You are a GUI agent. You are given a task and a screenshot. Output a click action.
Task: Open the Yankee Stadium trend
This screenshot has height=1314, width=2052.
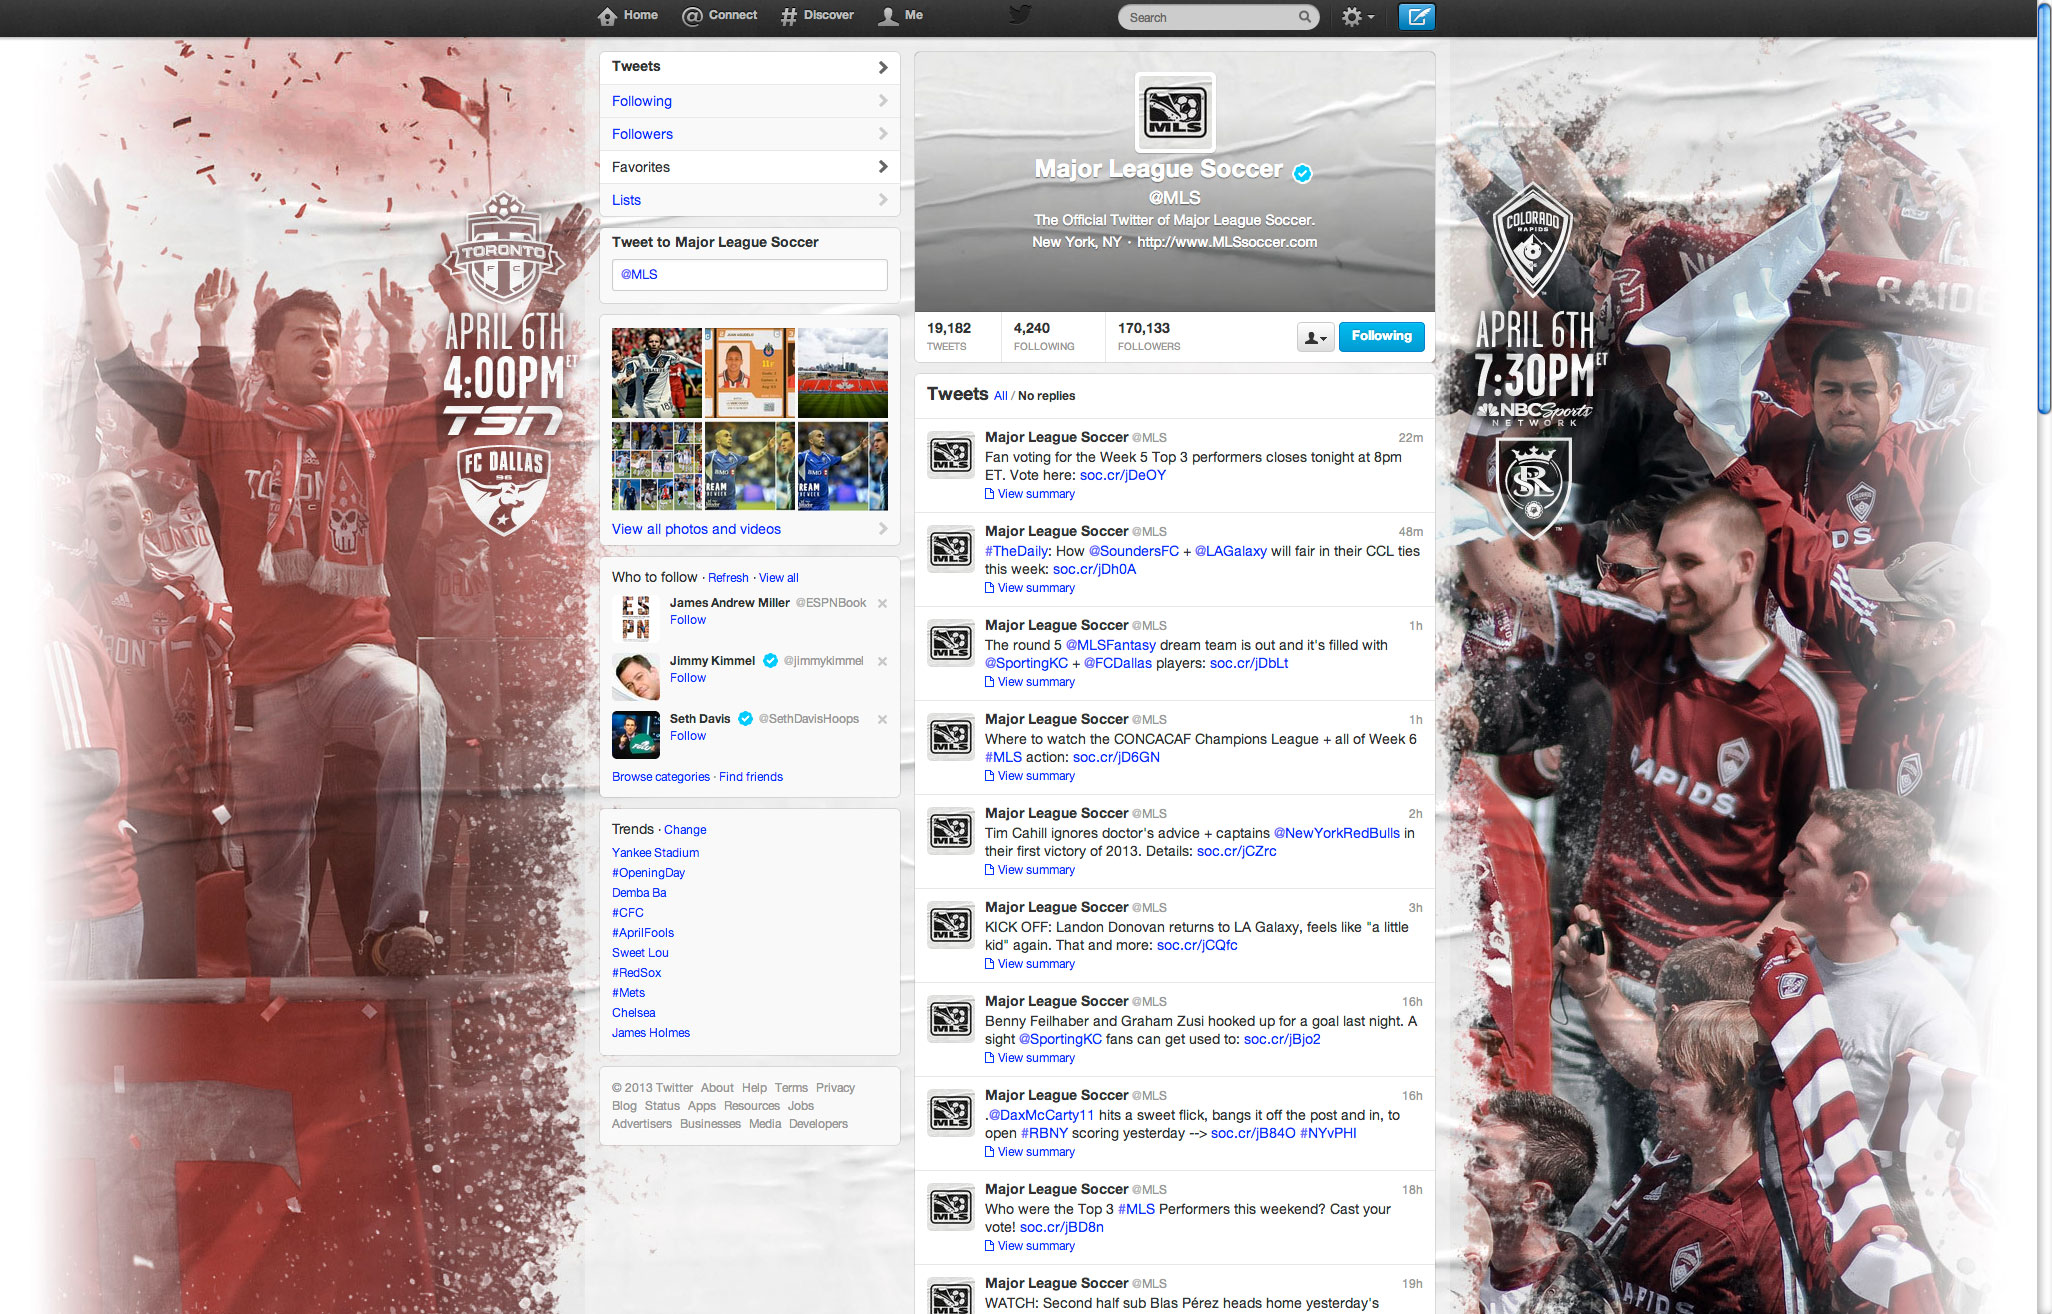click(x=655, y=853)
